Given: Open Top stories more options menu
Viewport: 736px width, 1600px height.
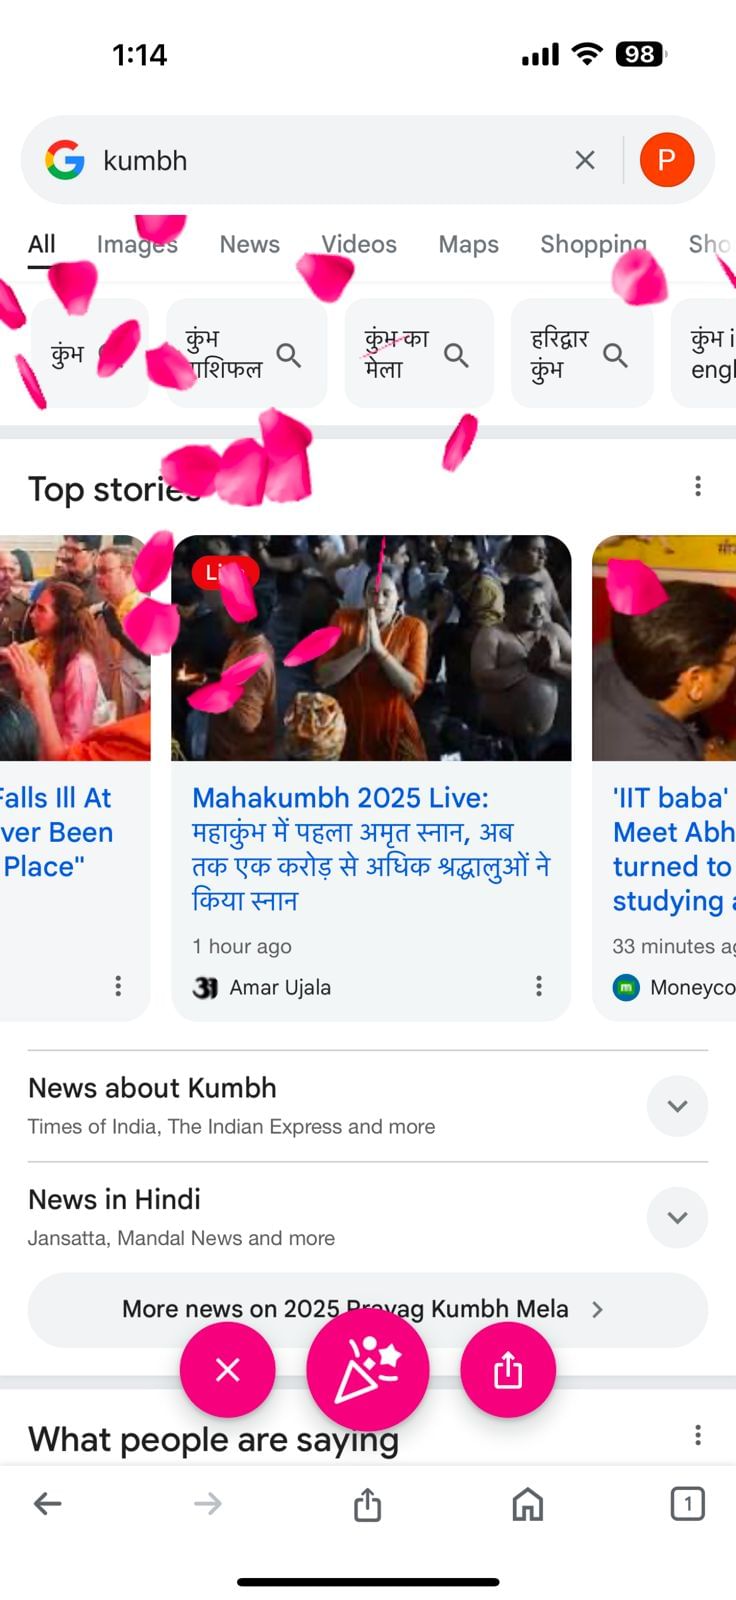Looking at the screenshot, I should [698, 487].
